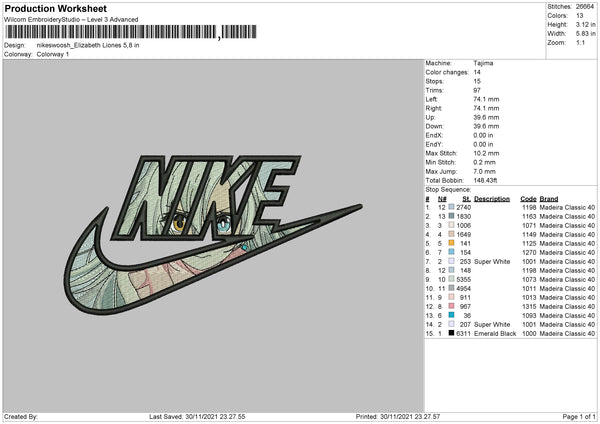Click the color swatch in the 2740 stitch row
Screen dimensions: 600x424
[x=452, y=207]
